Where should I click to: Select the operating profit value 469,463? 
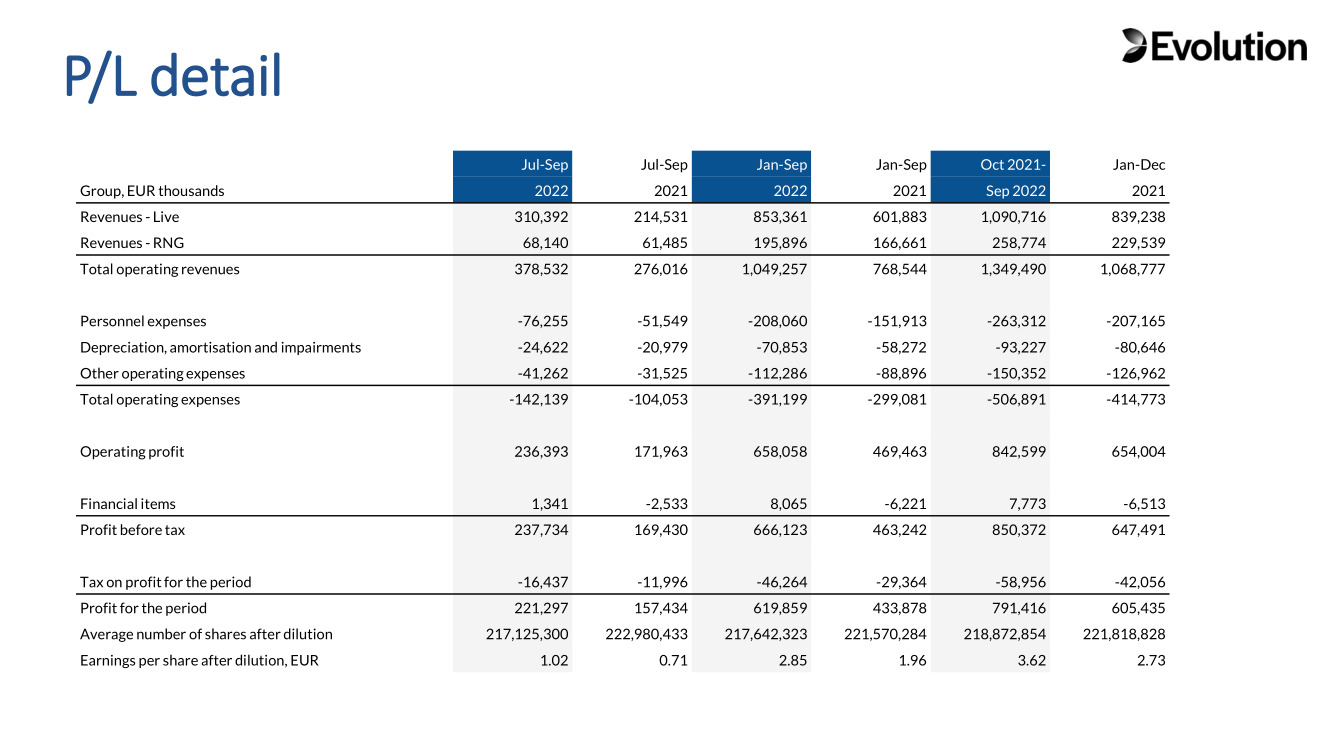[x=900, y=451]
